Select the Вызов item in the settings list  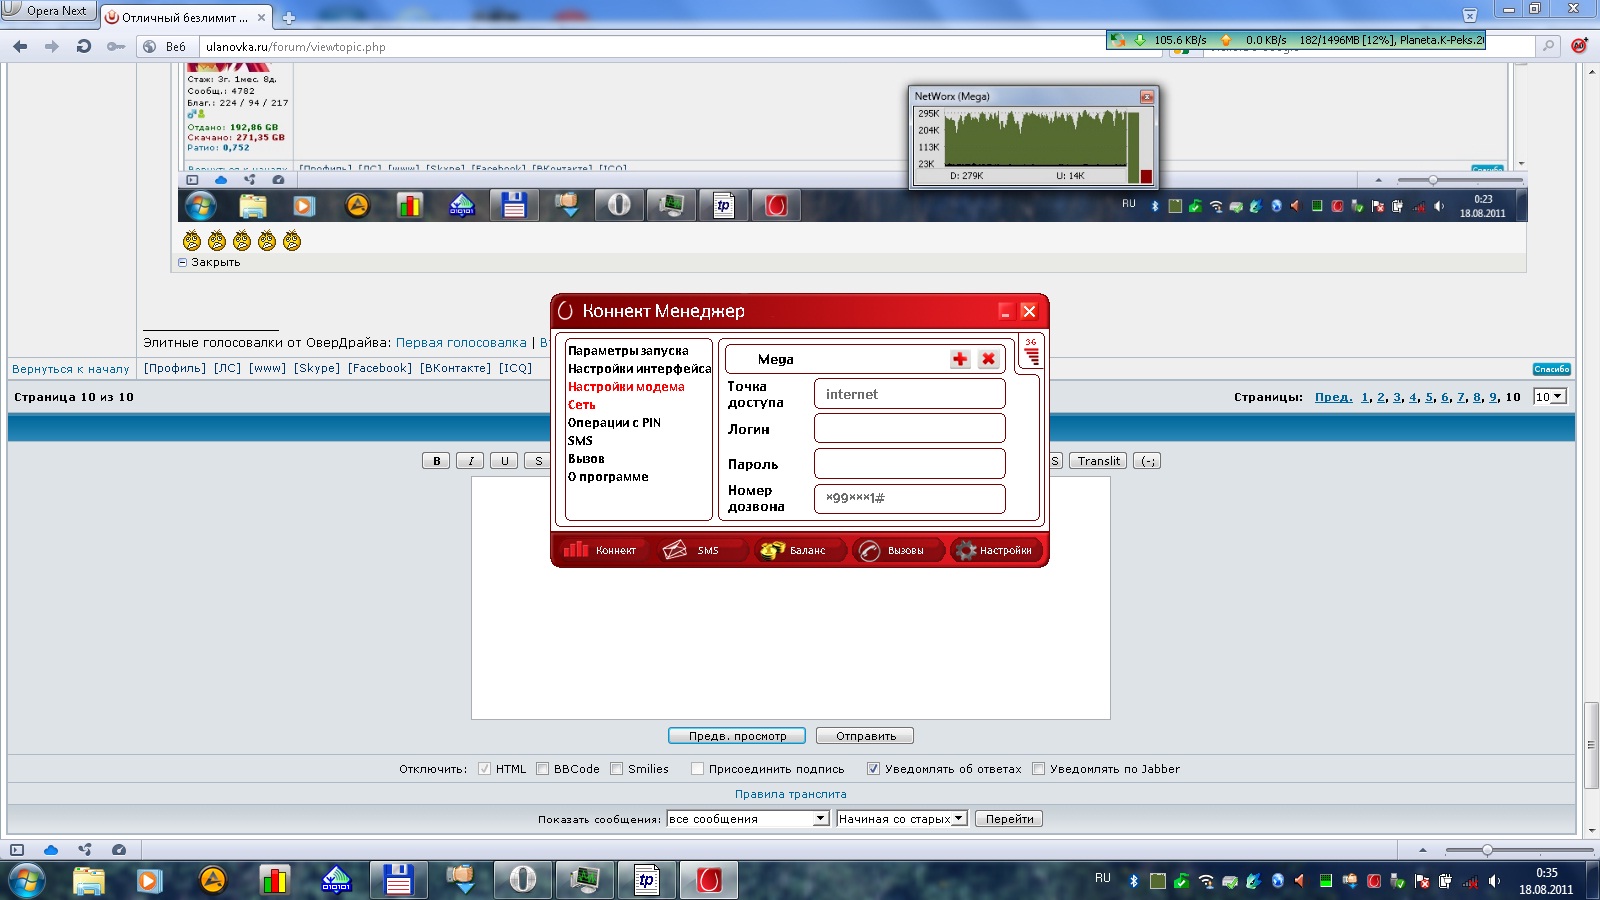586,459
